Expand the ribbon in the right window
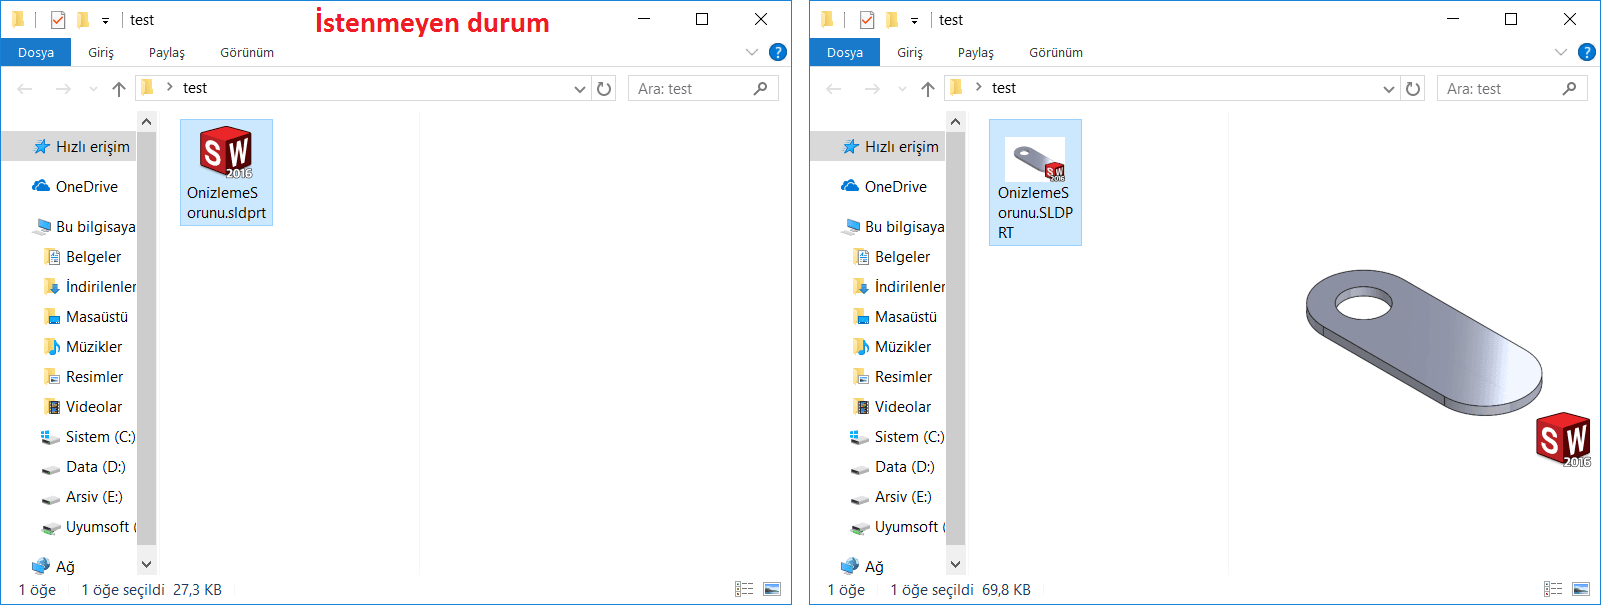The image size is (1608, 613). point(1561,52)
